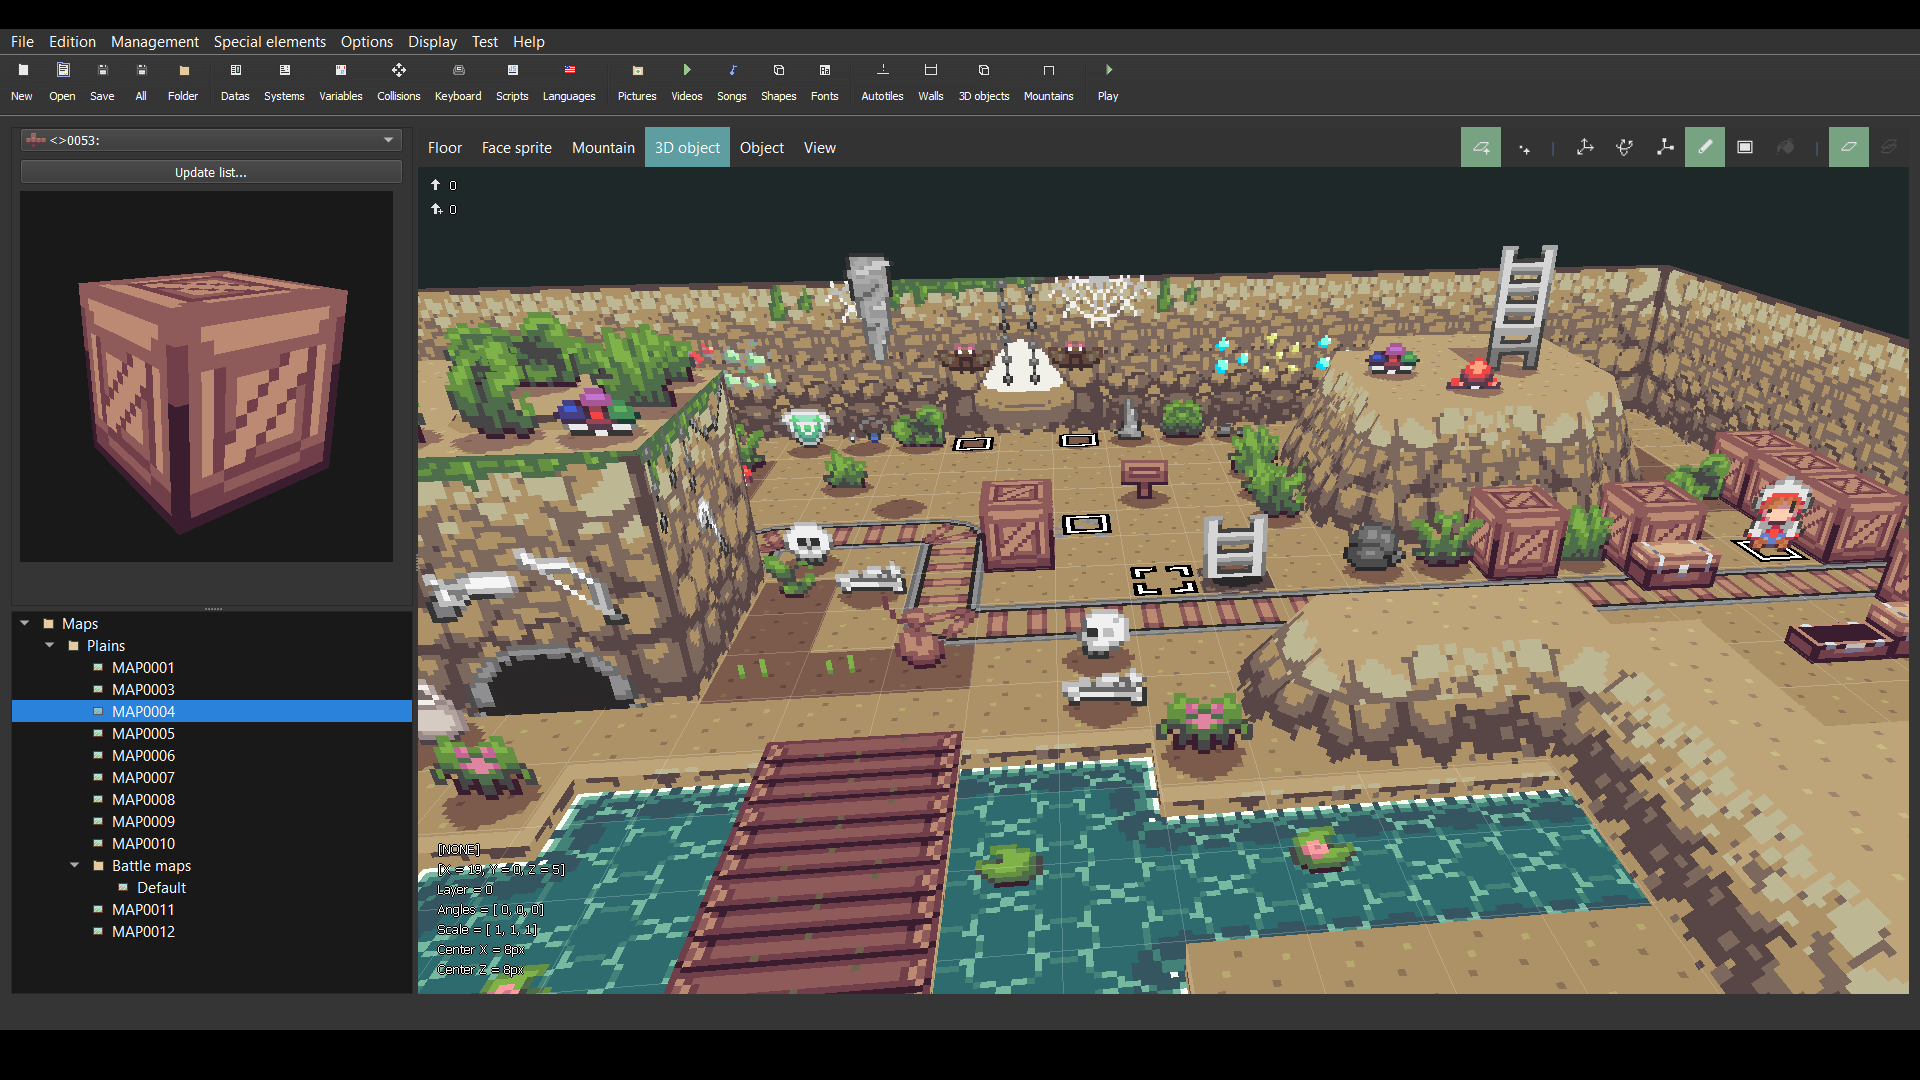The image size is (1920, 1080).
Task: Click the Update list button
Action: click(210, 171)
